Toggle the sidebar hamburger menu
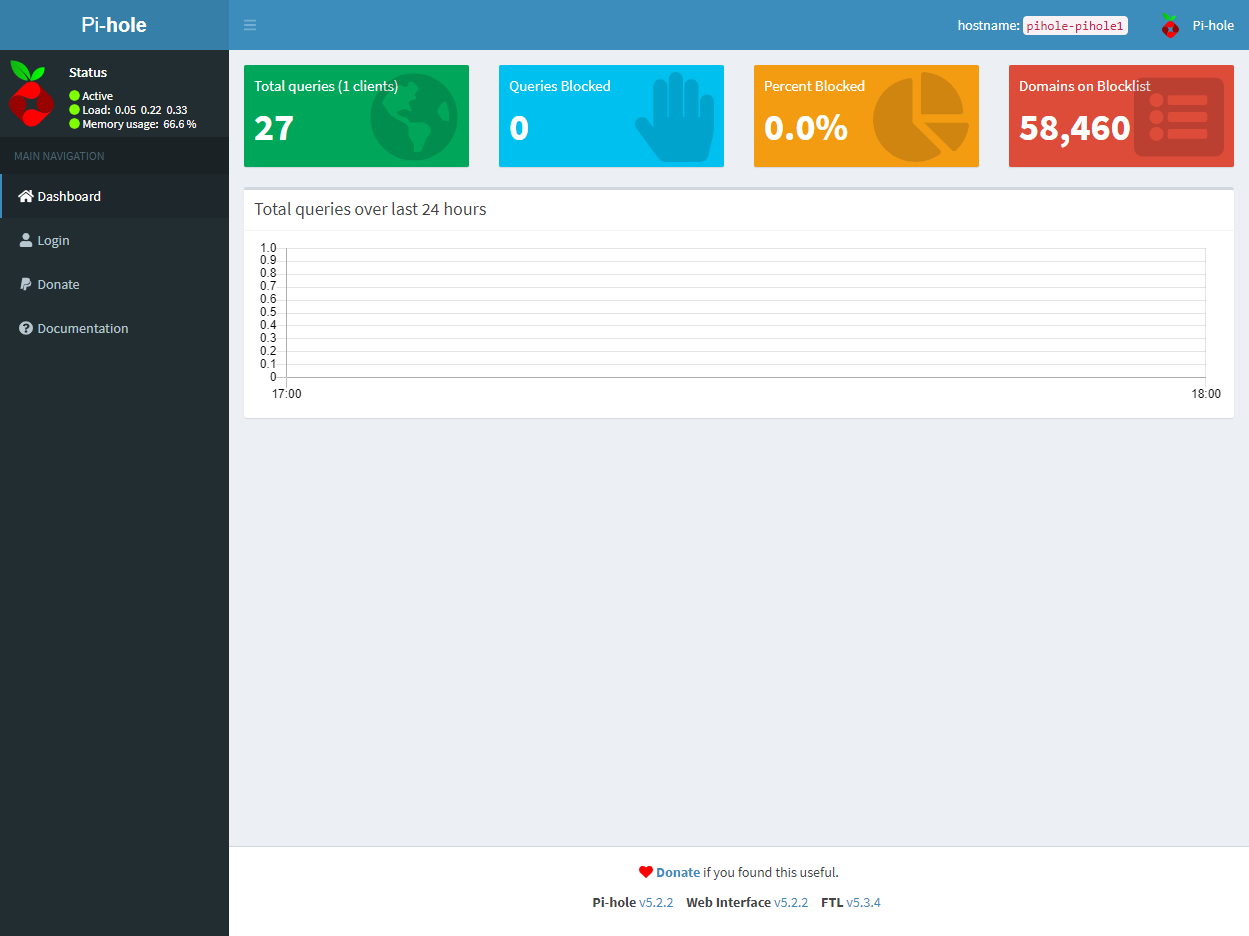Image resolution: width=1249 pixels, height=936 pixels. click(250, 25)
